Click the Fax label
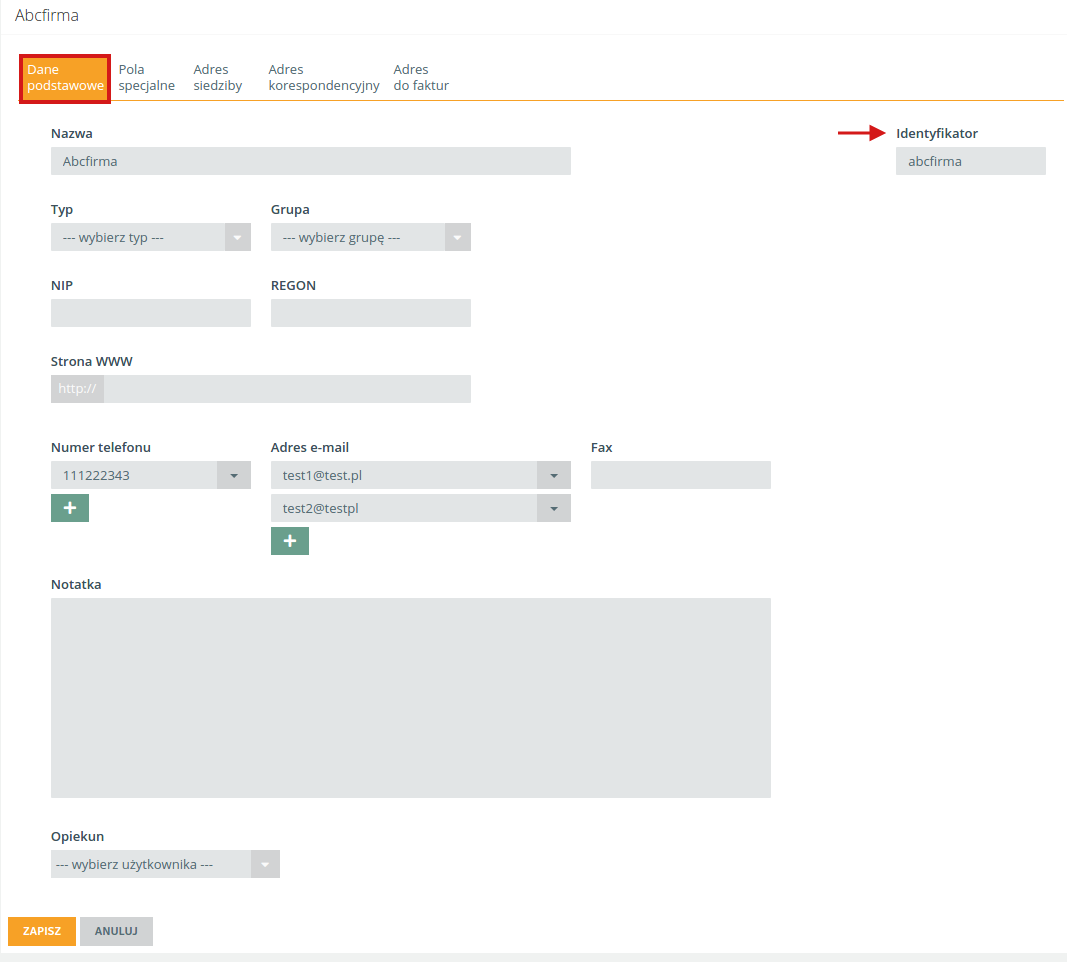1067x962 pixels. point(602,448)
